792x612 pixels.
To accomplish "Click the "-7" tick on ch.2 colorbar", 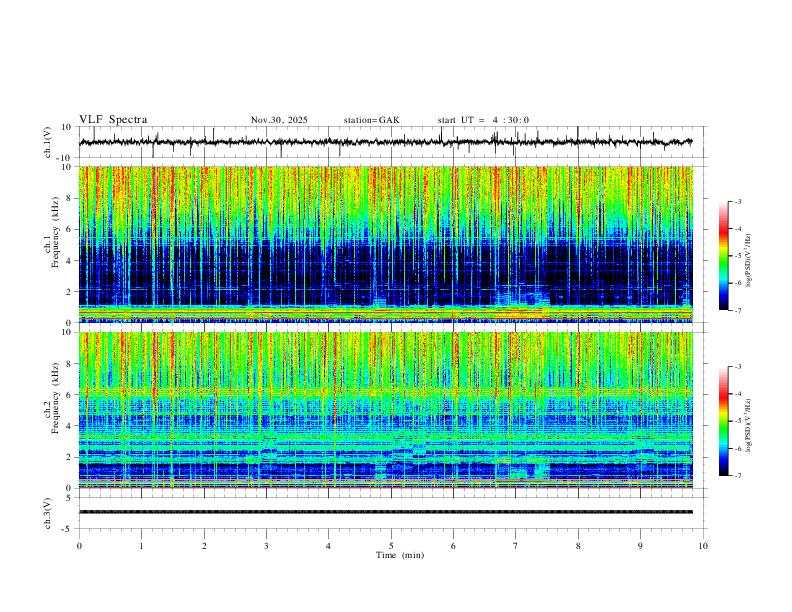I will point(737,476).
